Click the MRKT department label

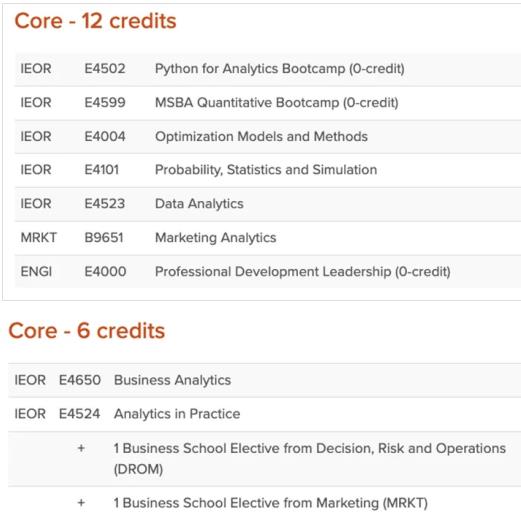pos(39,238)
